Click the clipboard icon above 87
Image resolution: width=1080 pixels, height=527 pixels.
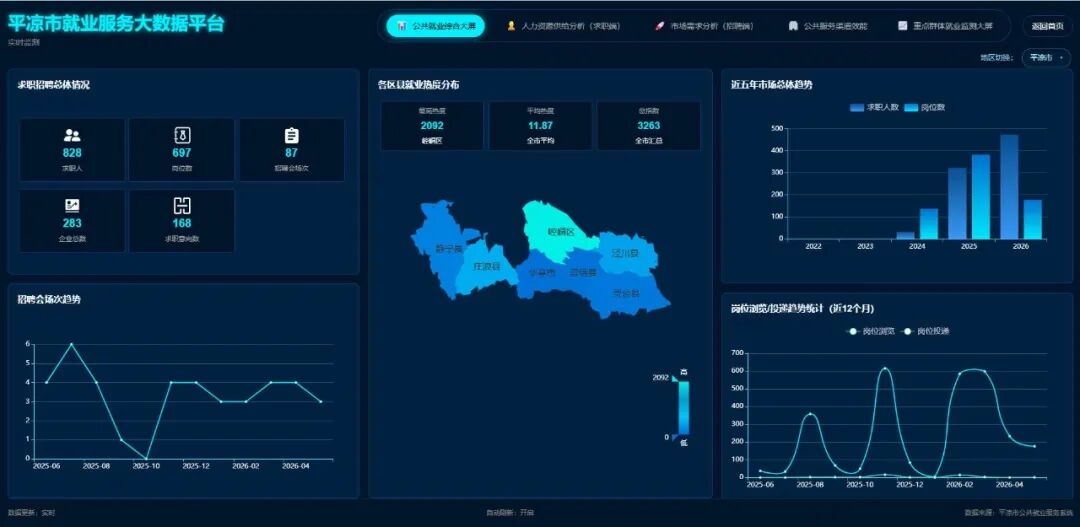pyautogui.click(x=291, y=136)
